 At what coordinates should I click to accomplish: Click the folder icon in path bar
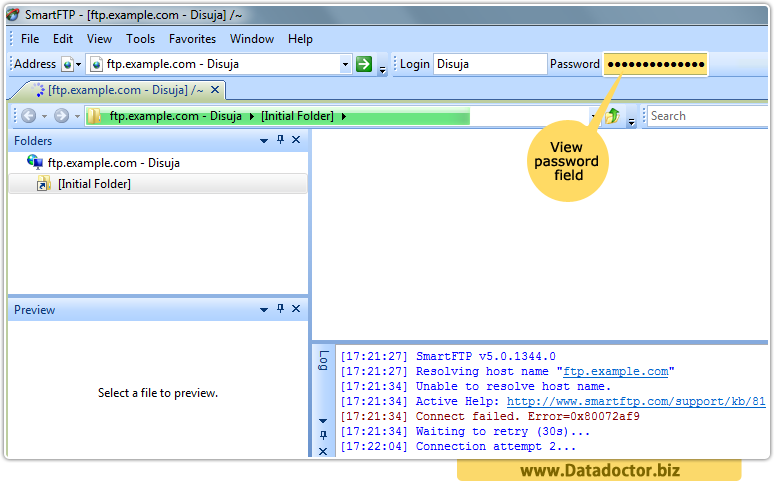click(x=94, y=117)
